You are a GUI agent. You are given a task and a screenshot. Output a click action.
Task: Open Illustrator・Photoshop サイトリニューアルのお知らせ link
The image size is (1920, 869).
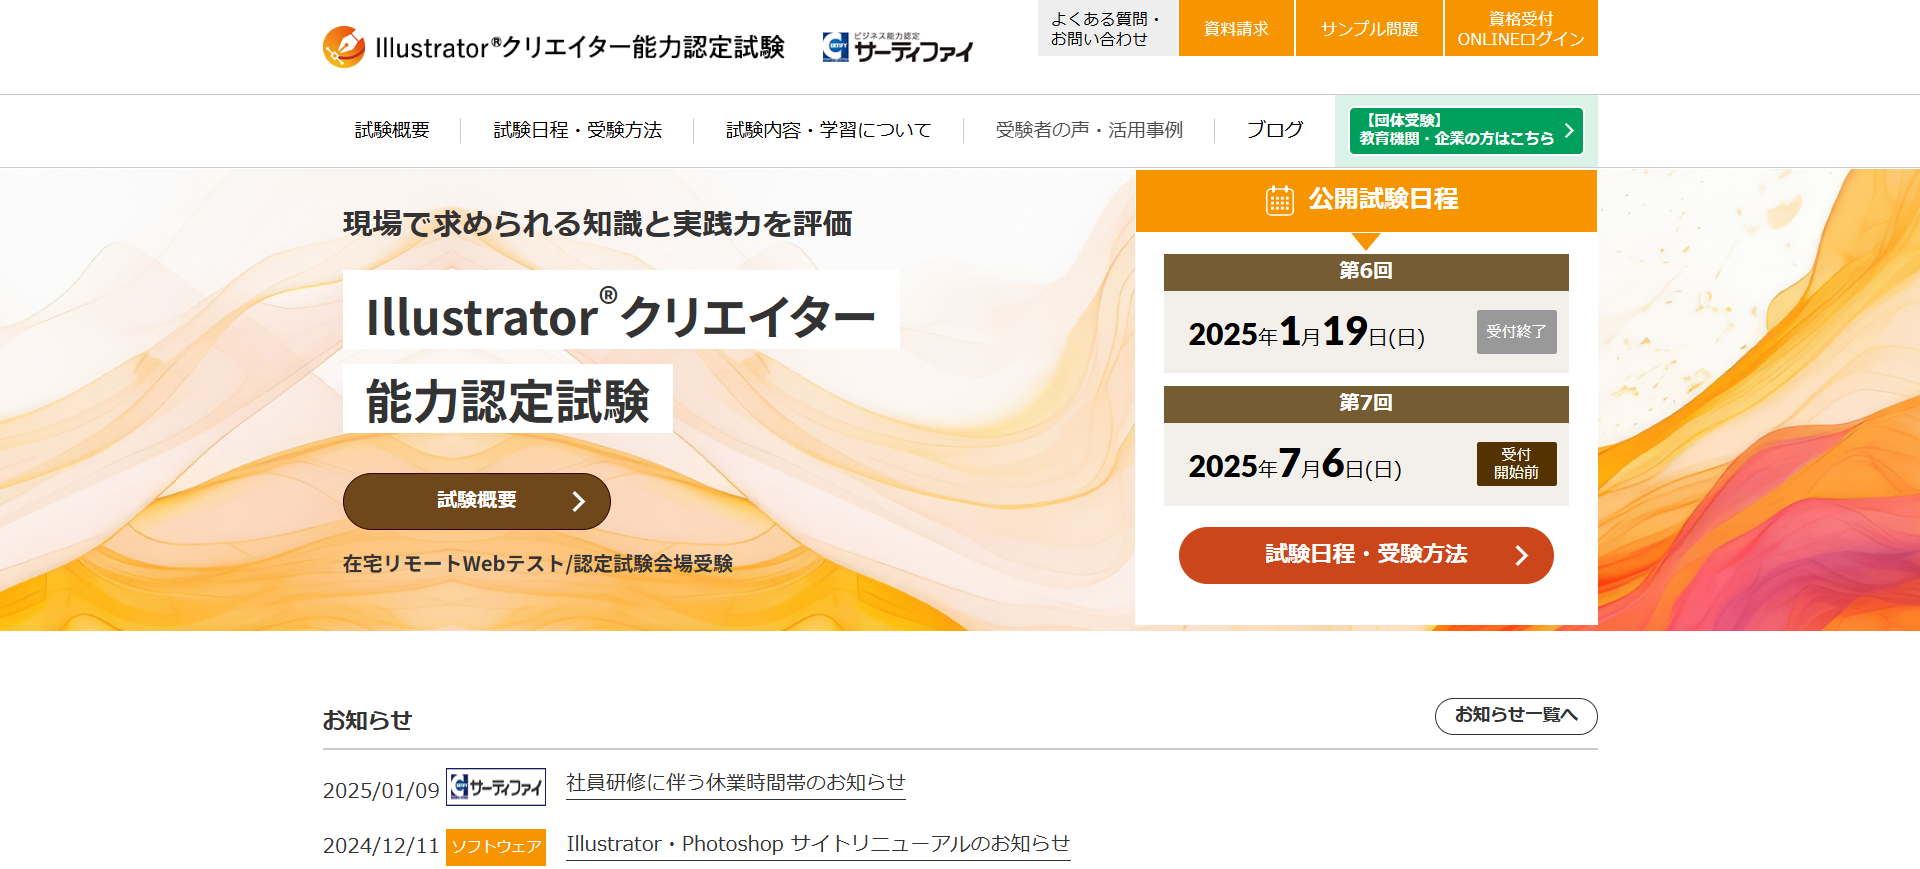coord(818,844)
